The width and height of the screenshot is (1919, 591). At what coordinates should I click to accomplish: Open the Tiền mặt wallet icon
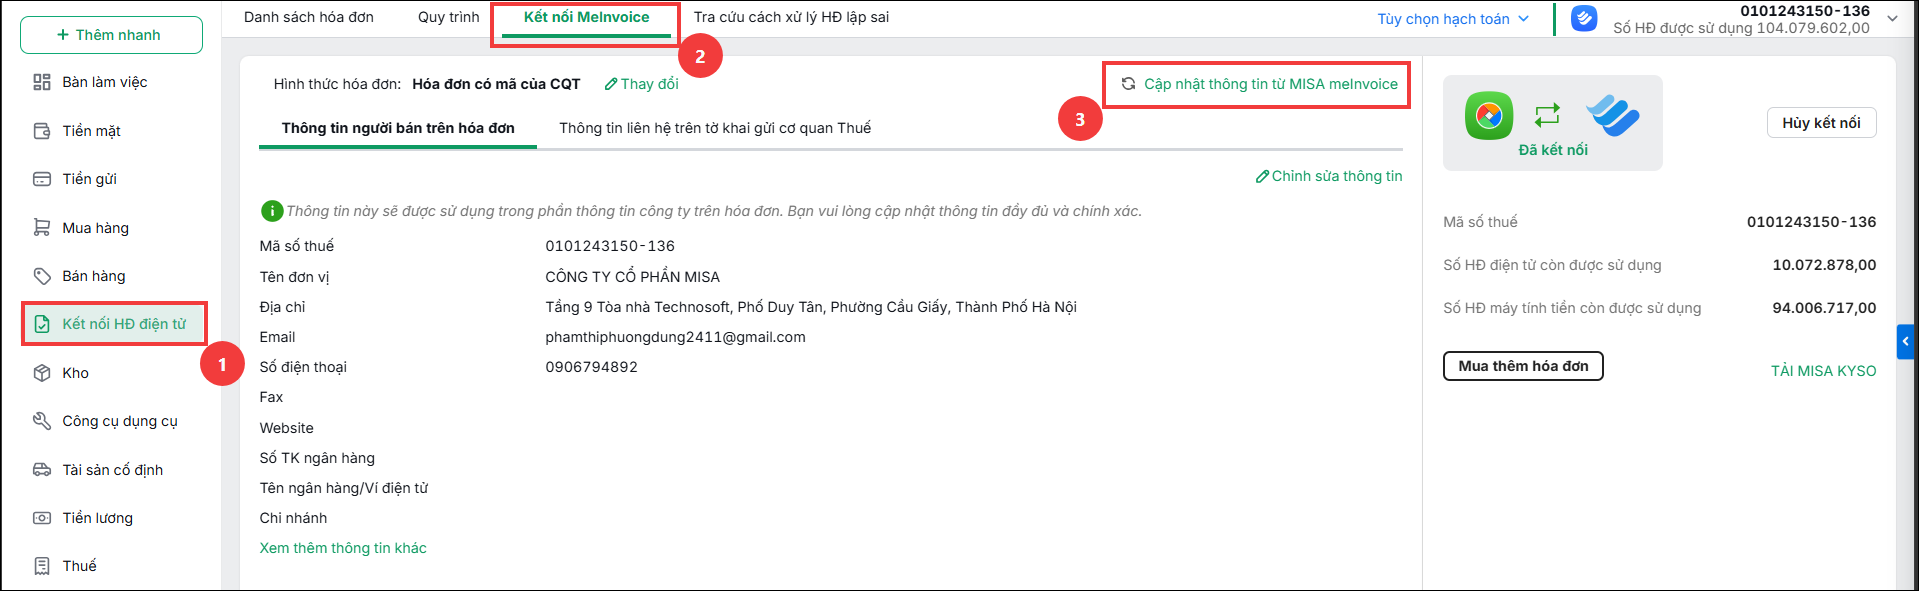tap(42, 131)
